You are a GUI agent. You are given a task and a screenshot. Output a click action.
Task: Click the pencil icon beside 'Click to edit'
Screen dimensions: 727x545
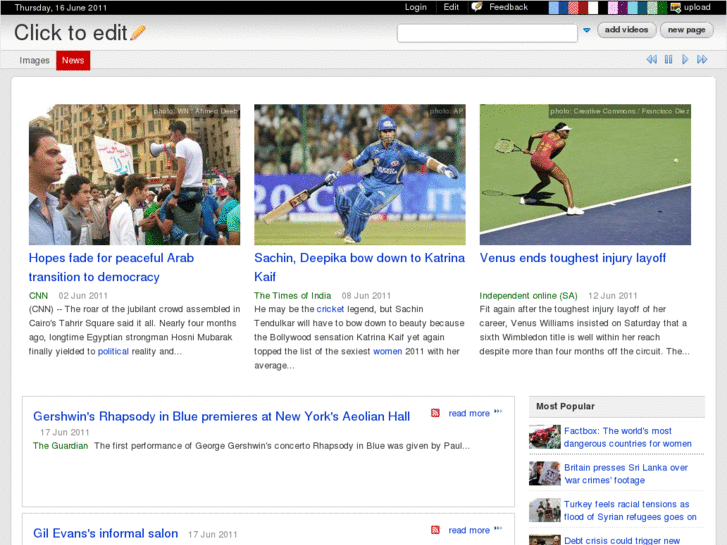(x=138, y=32)
